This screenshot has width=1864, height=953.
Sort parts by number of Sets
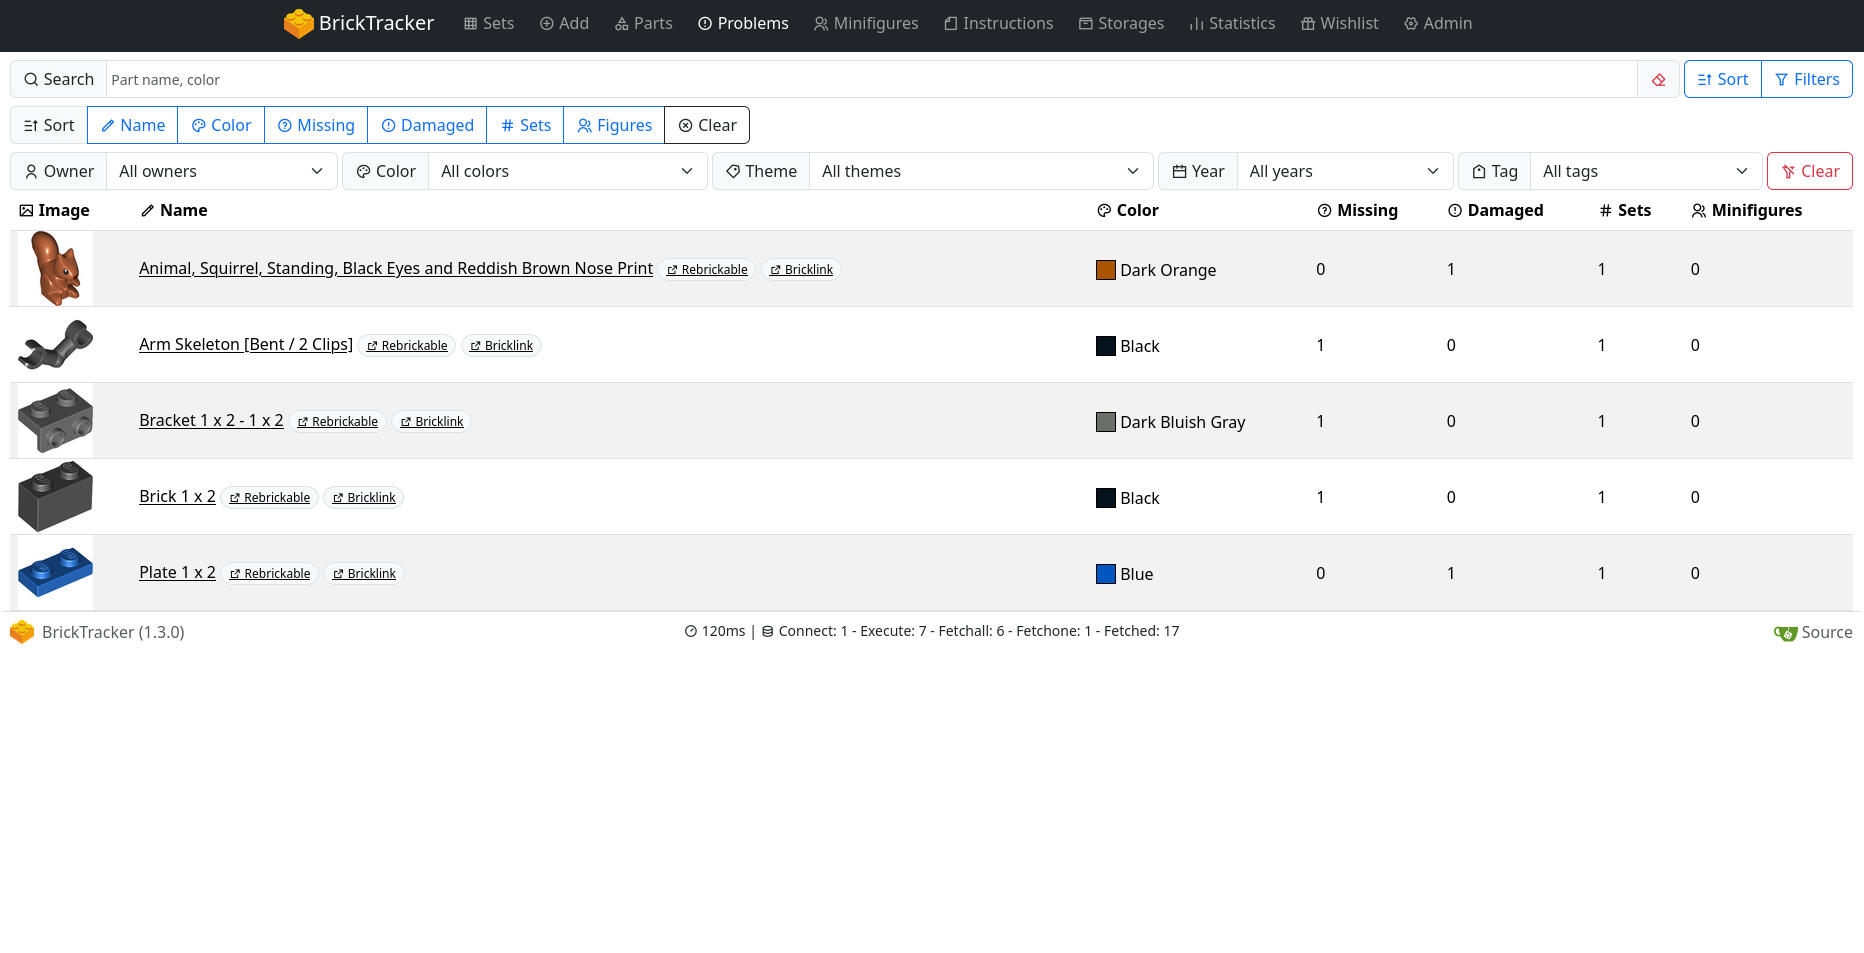tap(525, 125)
